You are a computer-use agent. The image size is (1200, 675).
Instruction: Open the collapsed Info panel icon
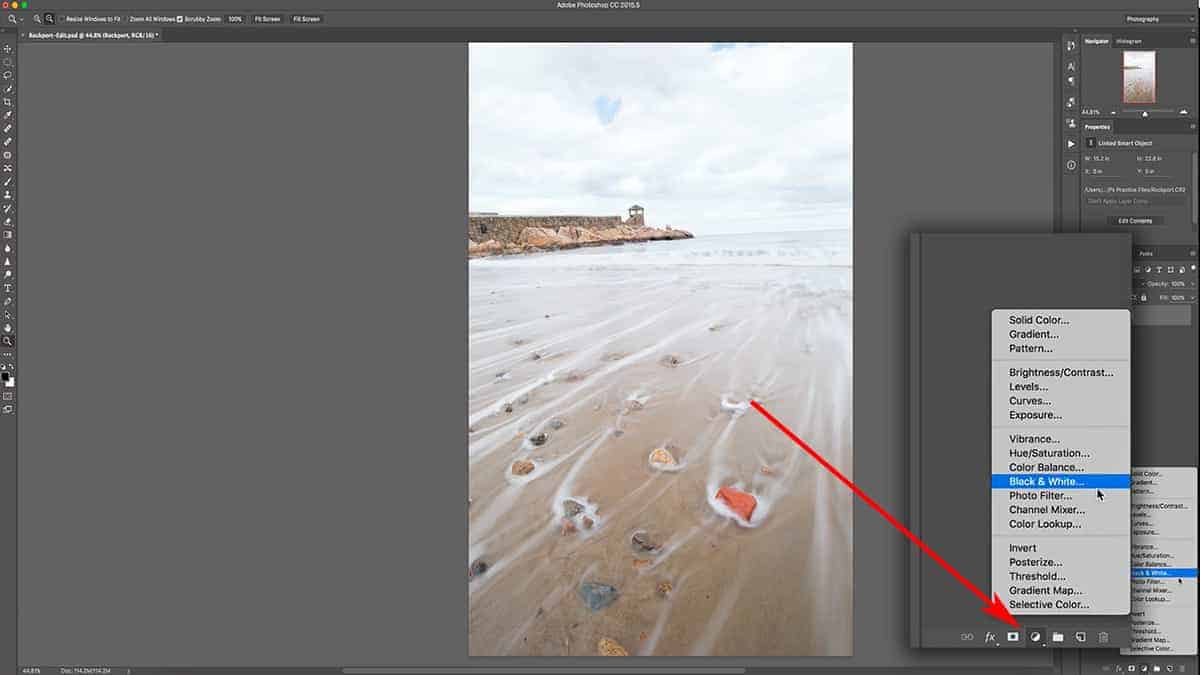(x=1071, y=165)
